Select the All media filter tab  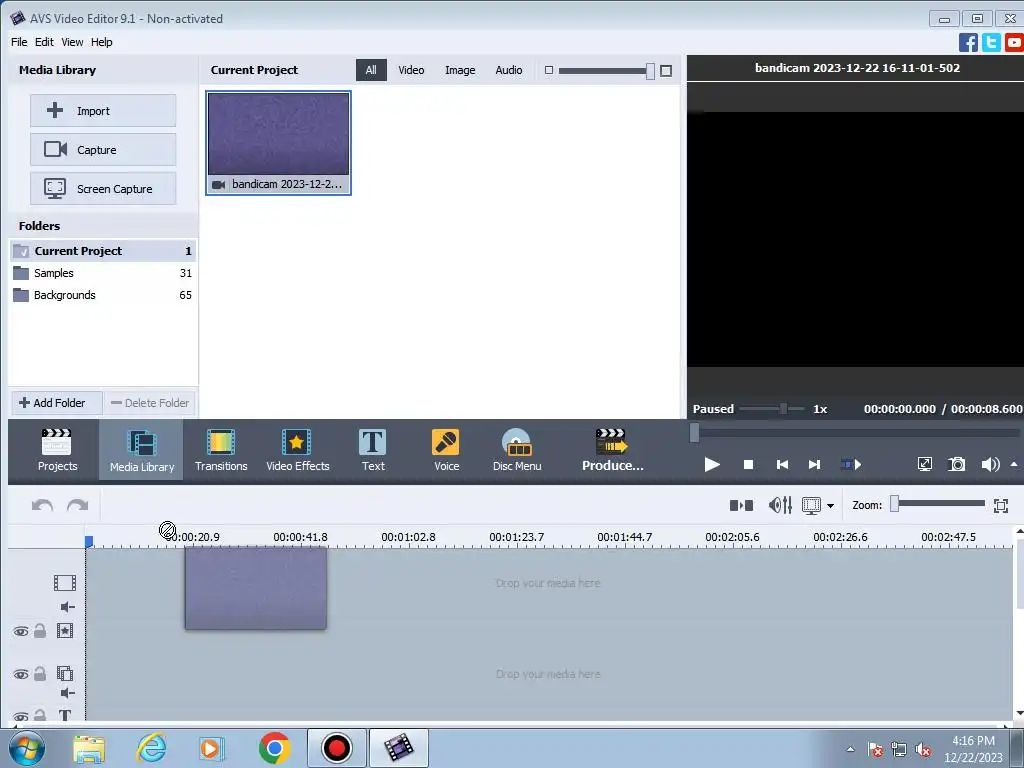point(371,70)
